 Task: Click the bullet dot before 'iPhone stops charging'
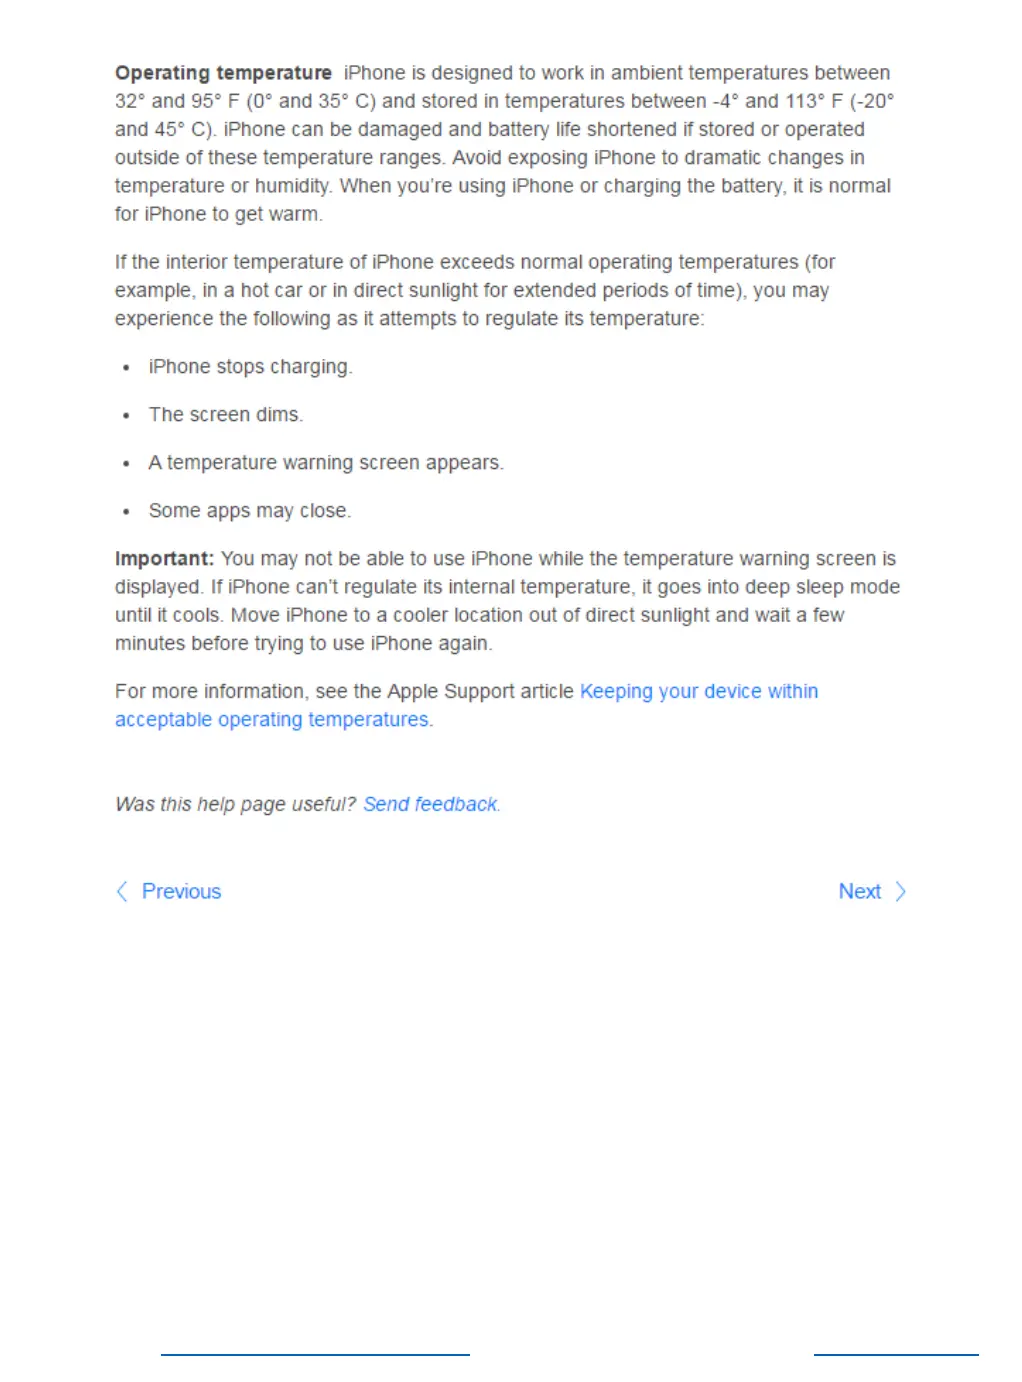(x=126, y=367)
